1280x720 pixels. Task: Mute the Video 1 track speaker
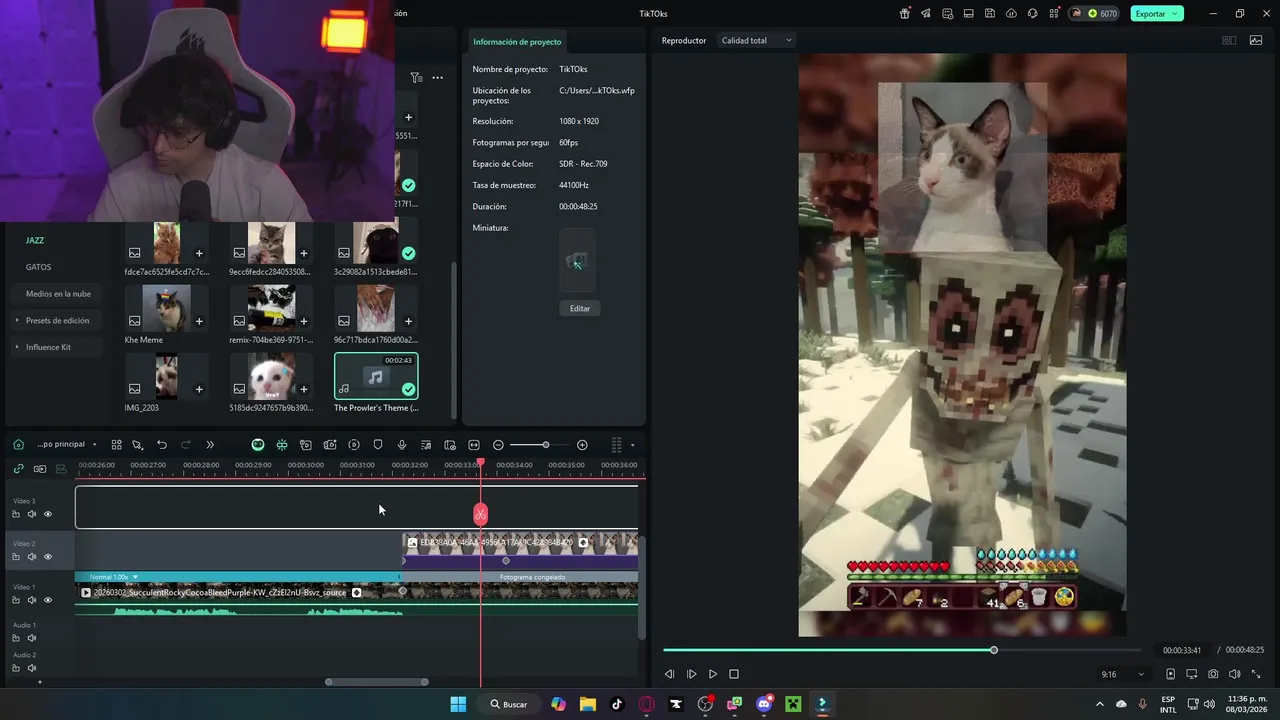click(31, 600)
